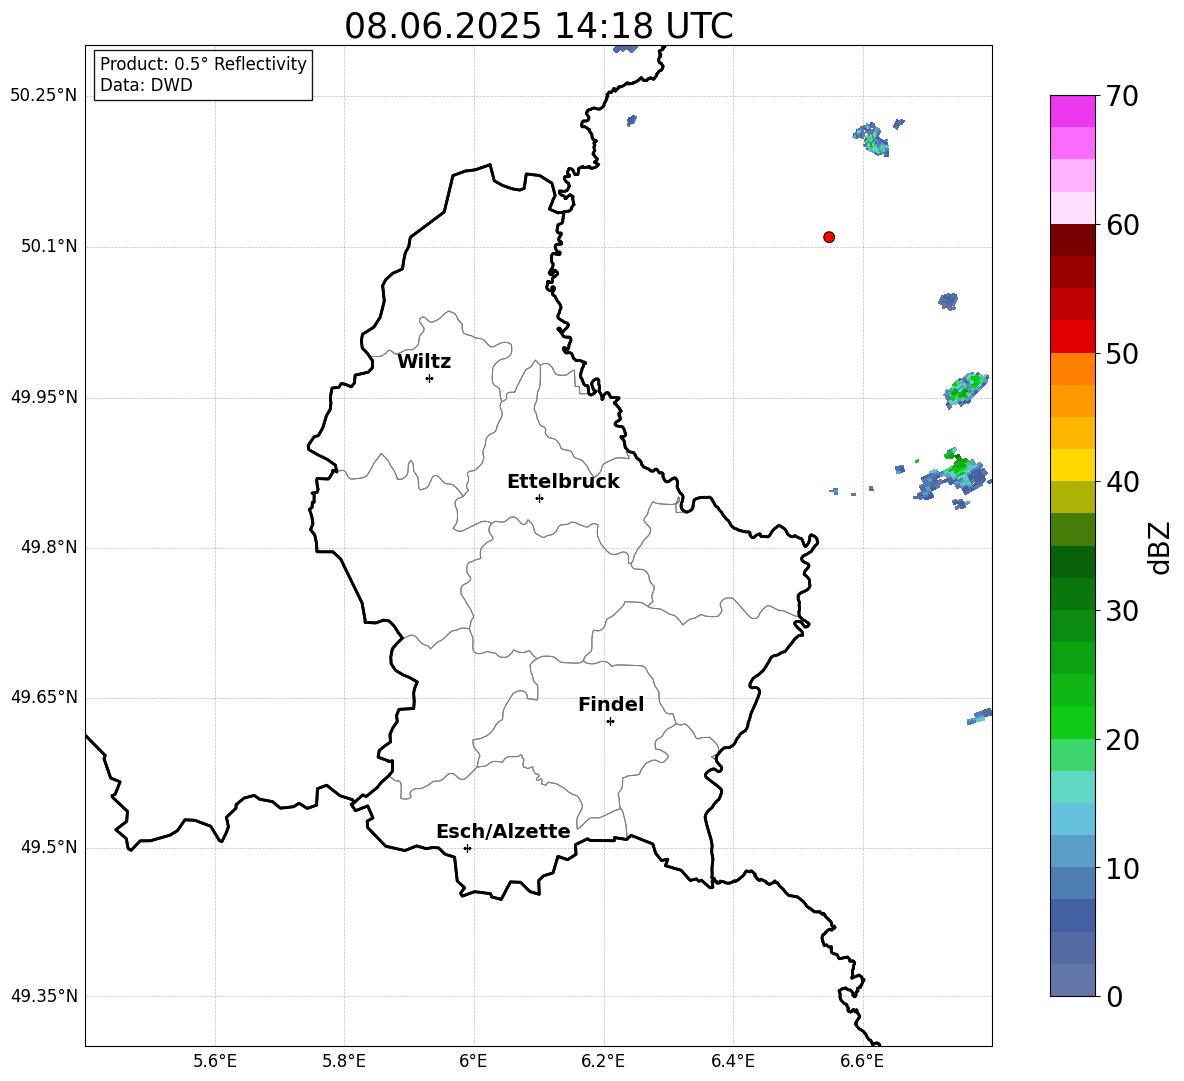
Task: Click the 49.65°N latitude label
Action: pyautogui.click(x=44, y=697)
